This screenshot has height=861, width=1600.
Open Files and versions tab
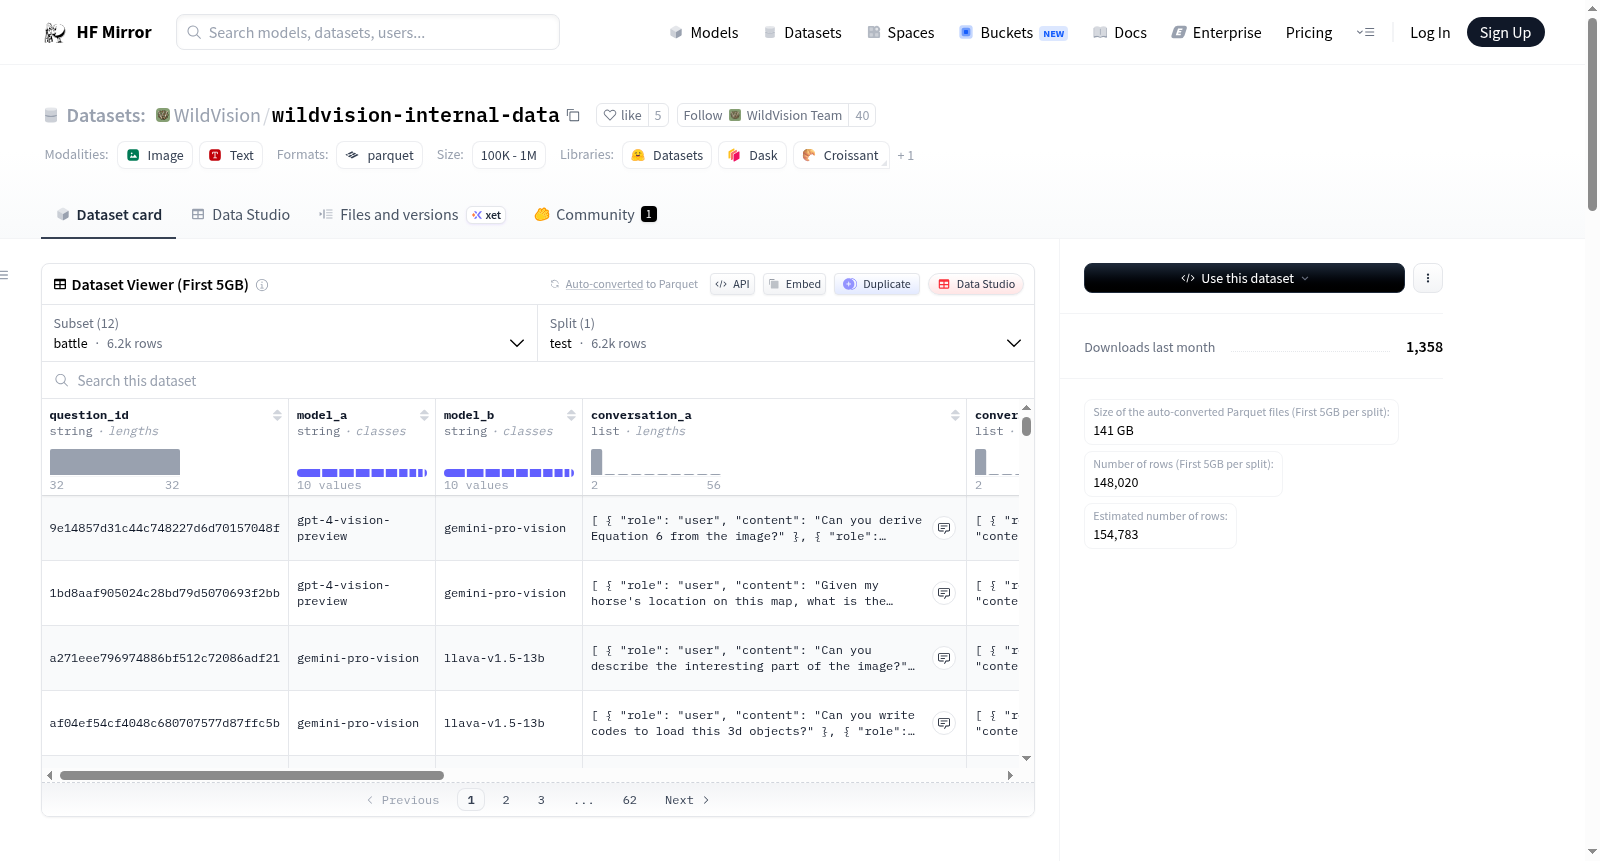(x=412, y=214)
